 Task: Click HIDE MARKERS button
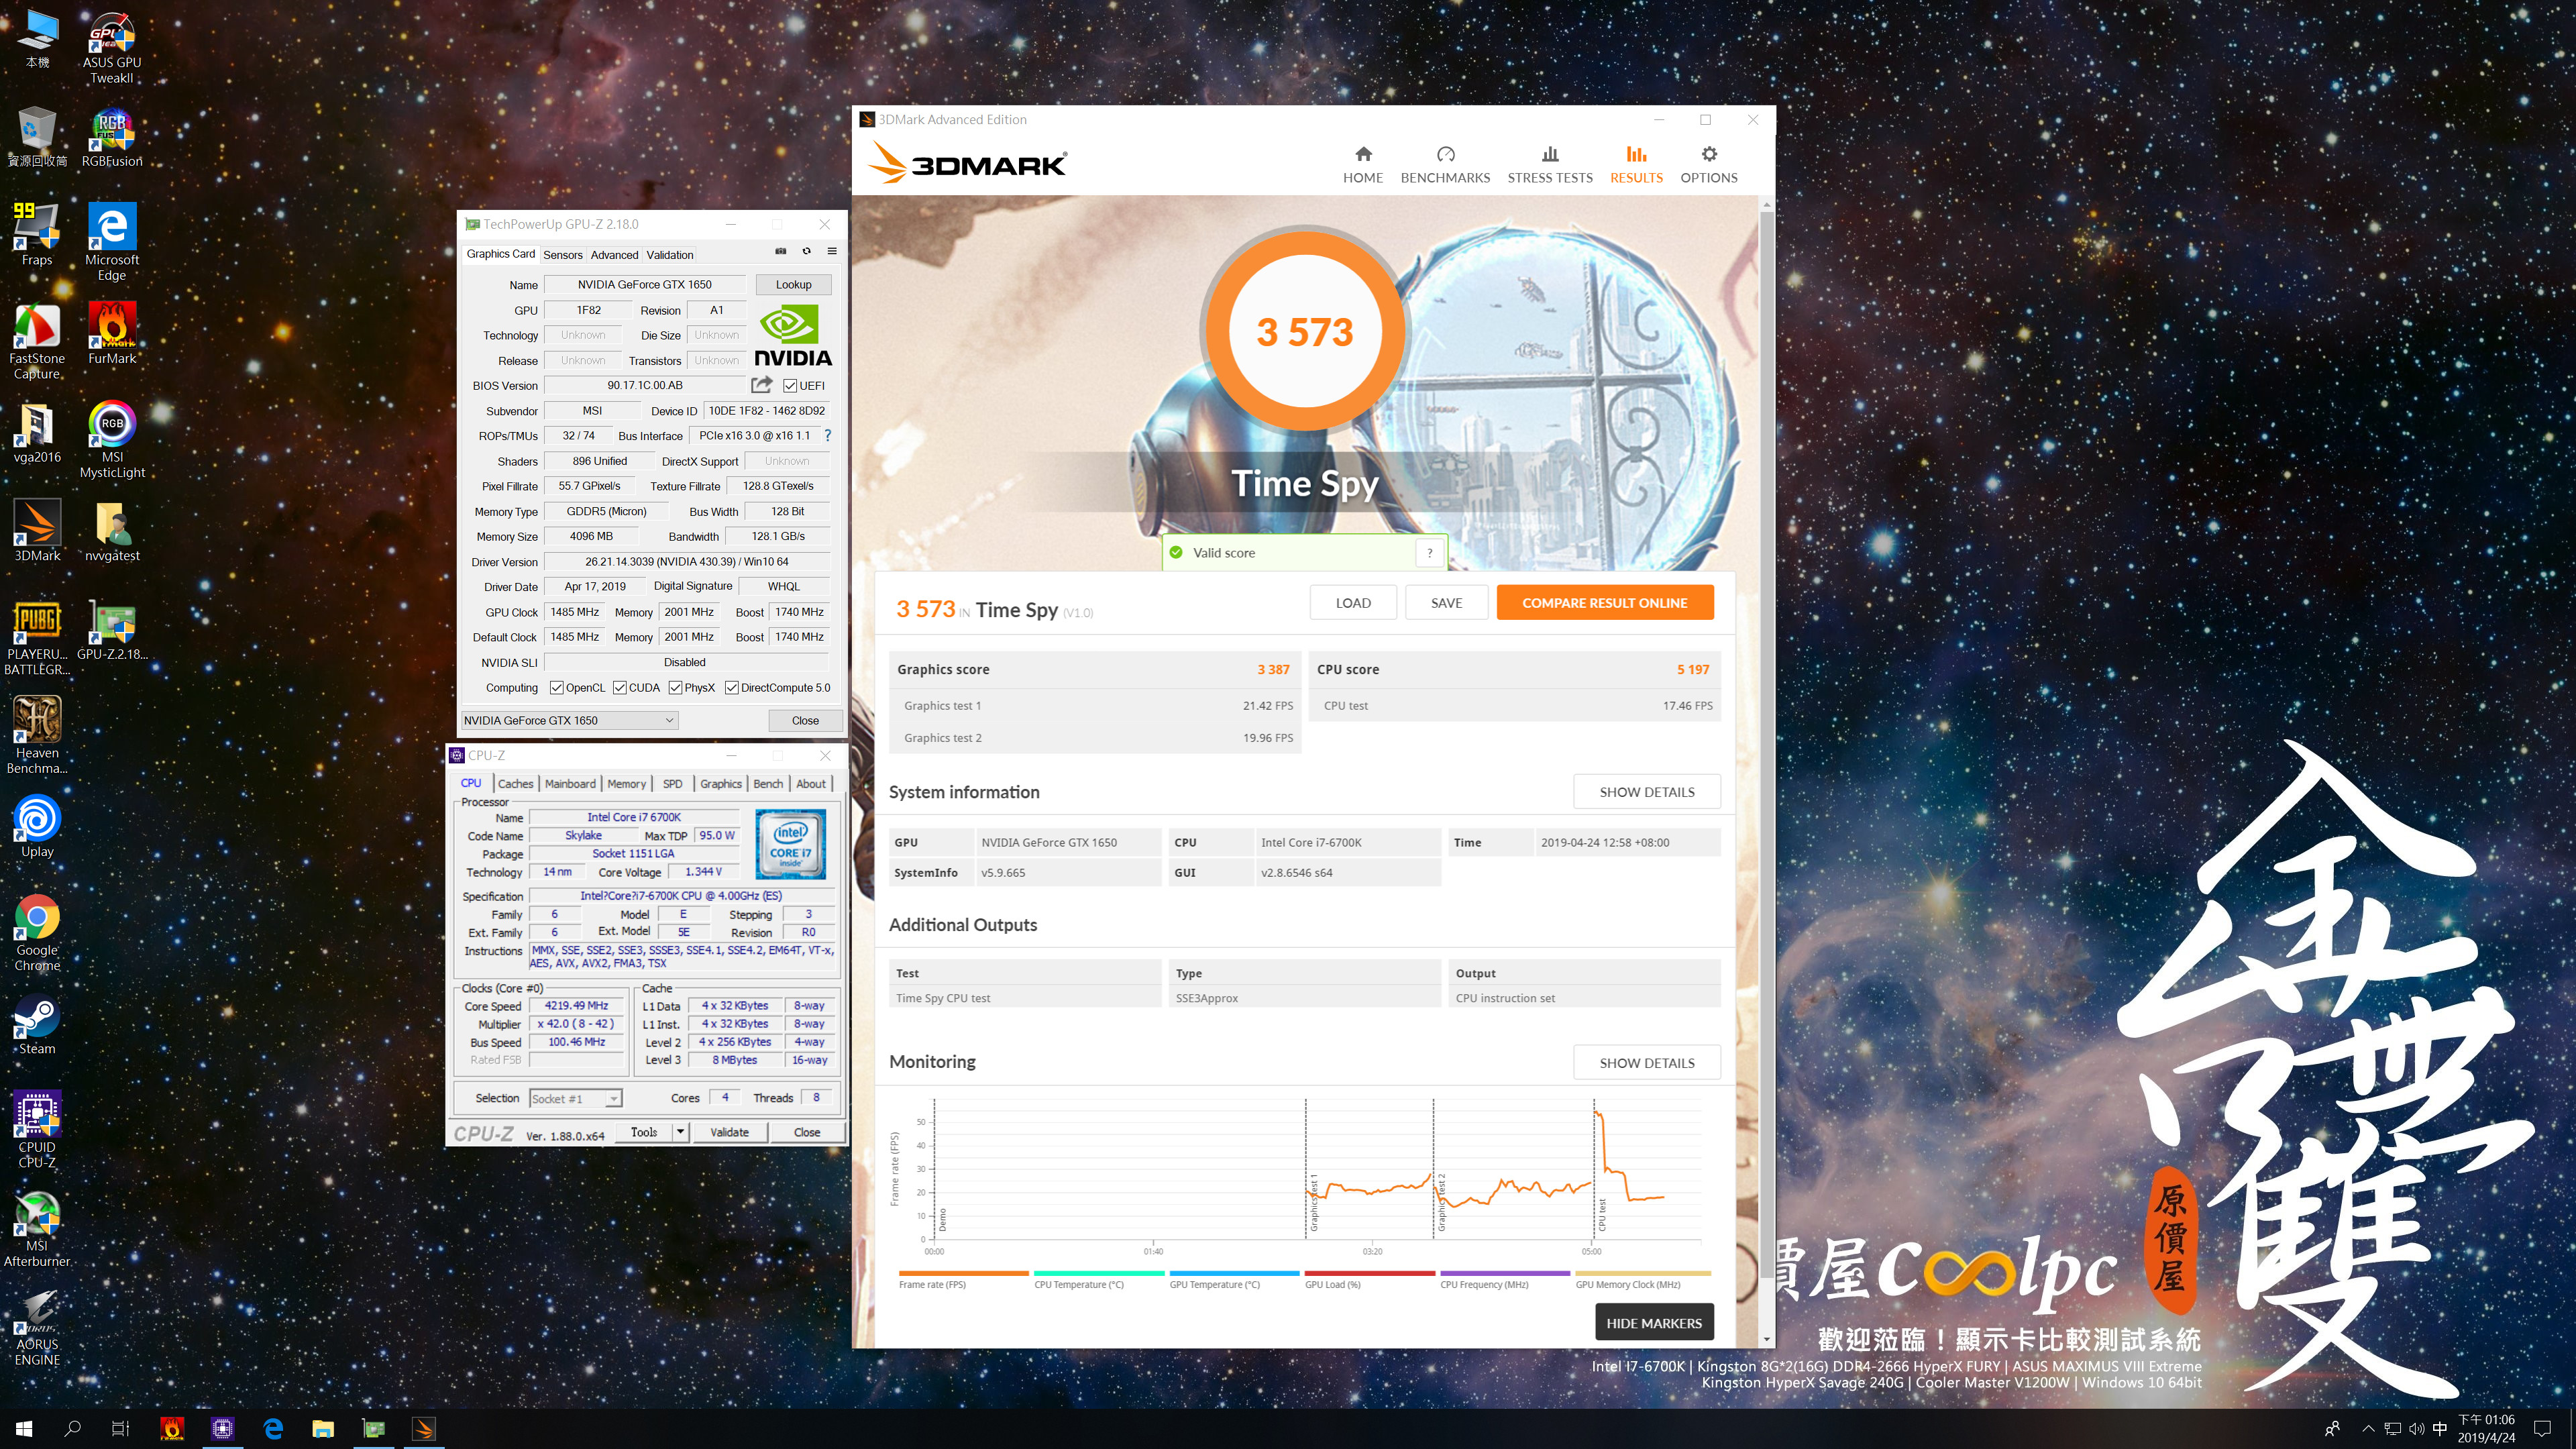[1654, 1323]
